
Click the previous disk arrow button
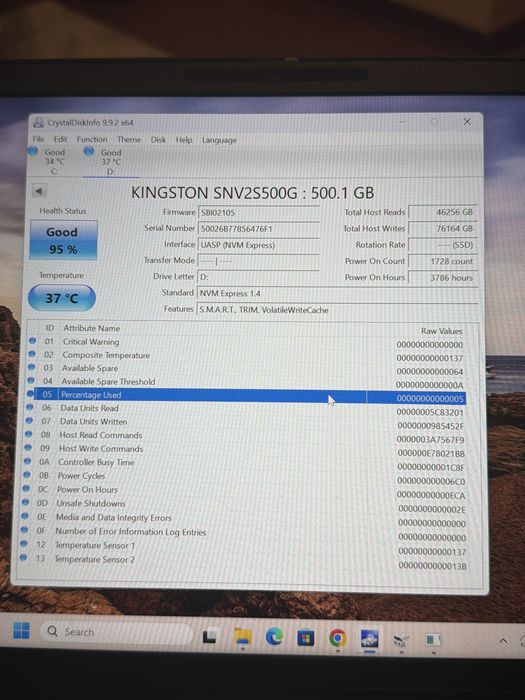tap(39, 192)
